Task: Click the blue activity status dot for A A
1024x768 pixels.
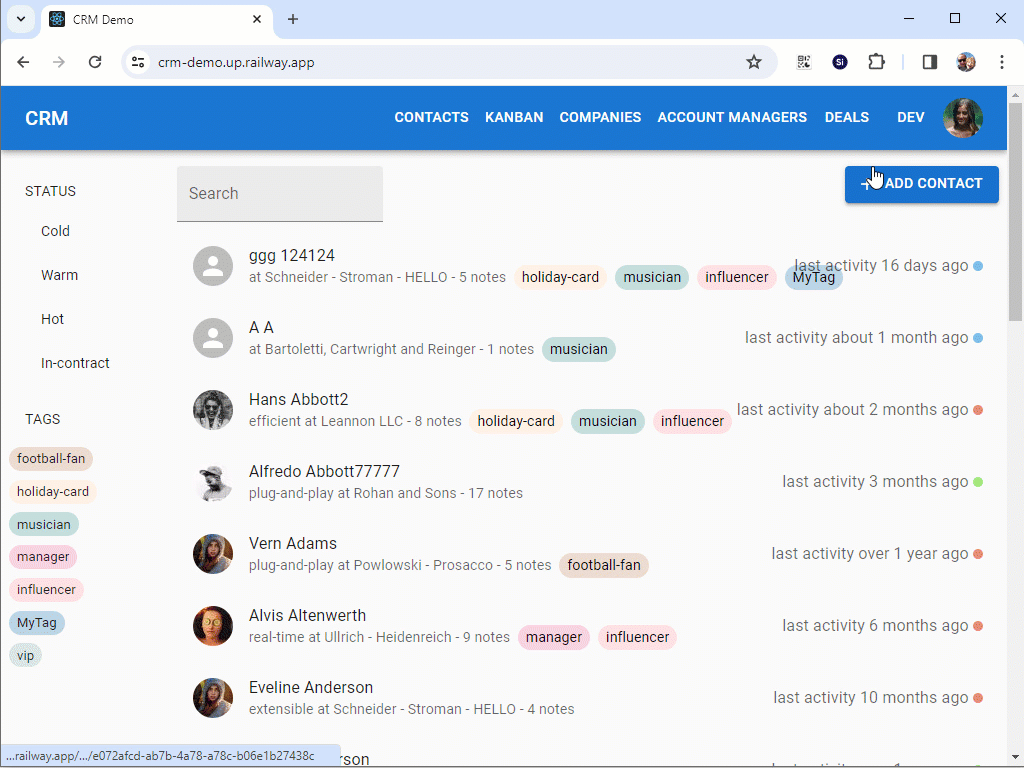Action: (x=977, y=338)
